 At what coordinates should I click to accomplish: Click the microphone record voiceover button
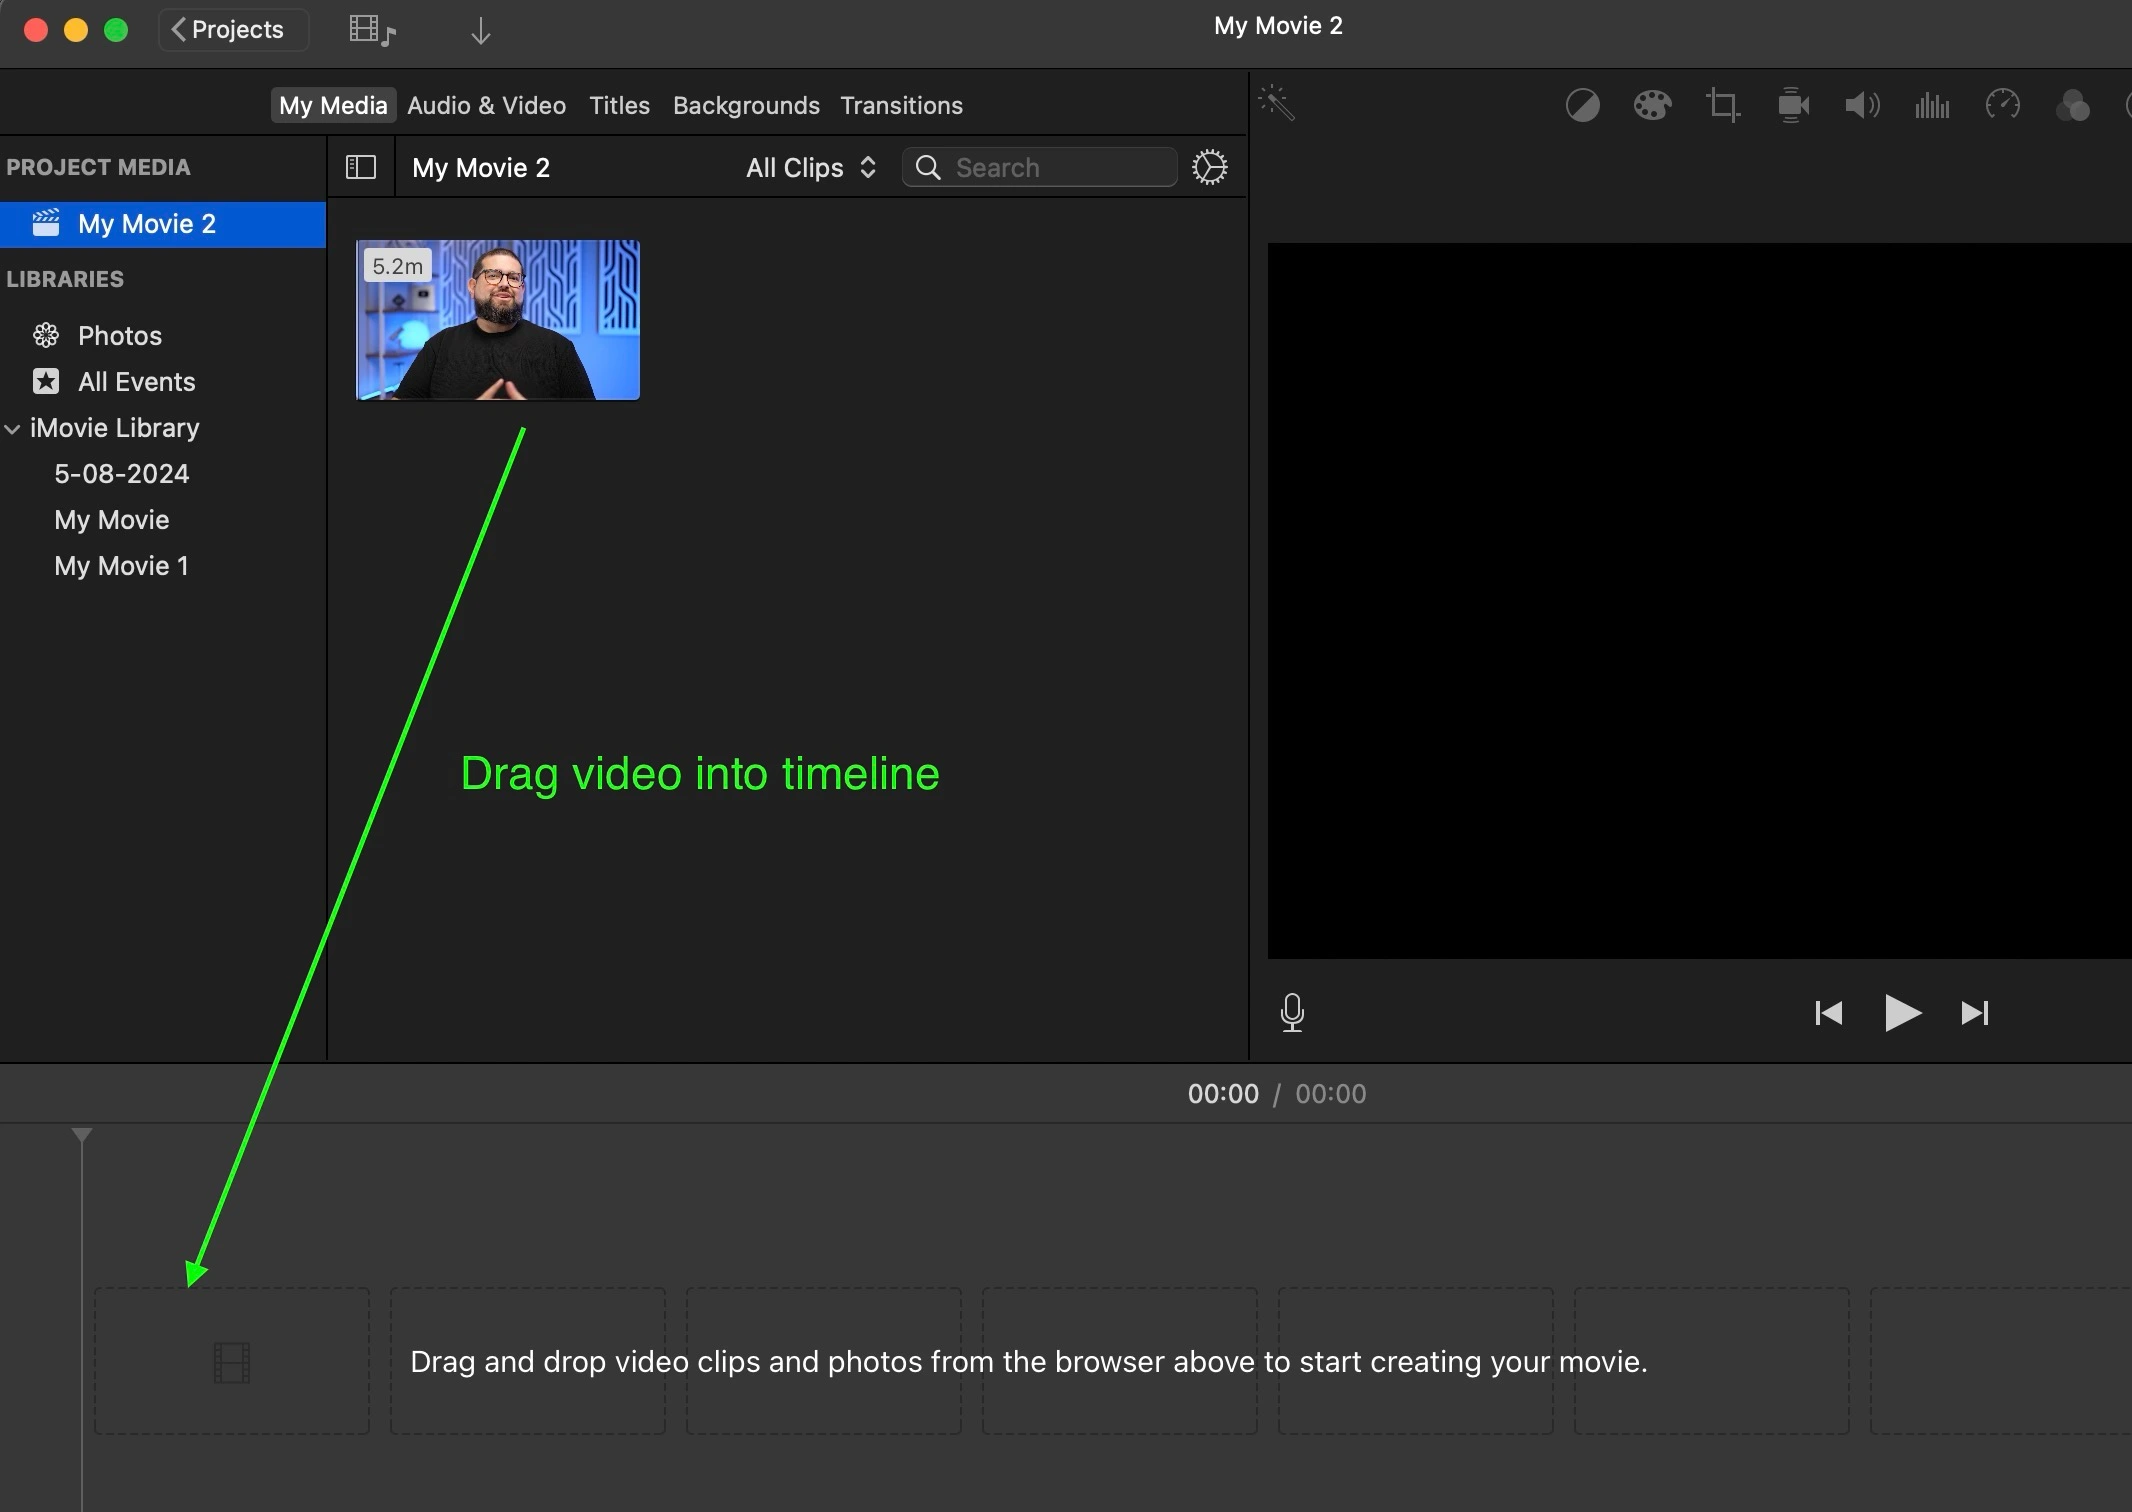[x=1293, y=1011]
